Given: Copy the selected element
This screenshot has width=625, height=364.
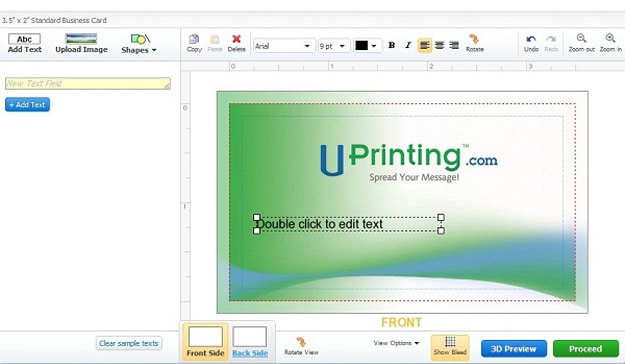Looking at the screenshot, I should tap(194, 43).
